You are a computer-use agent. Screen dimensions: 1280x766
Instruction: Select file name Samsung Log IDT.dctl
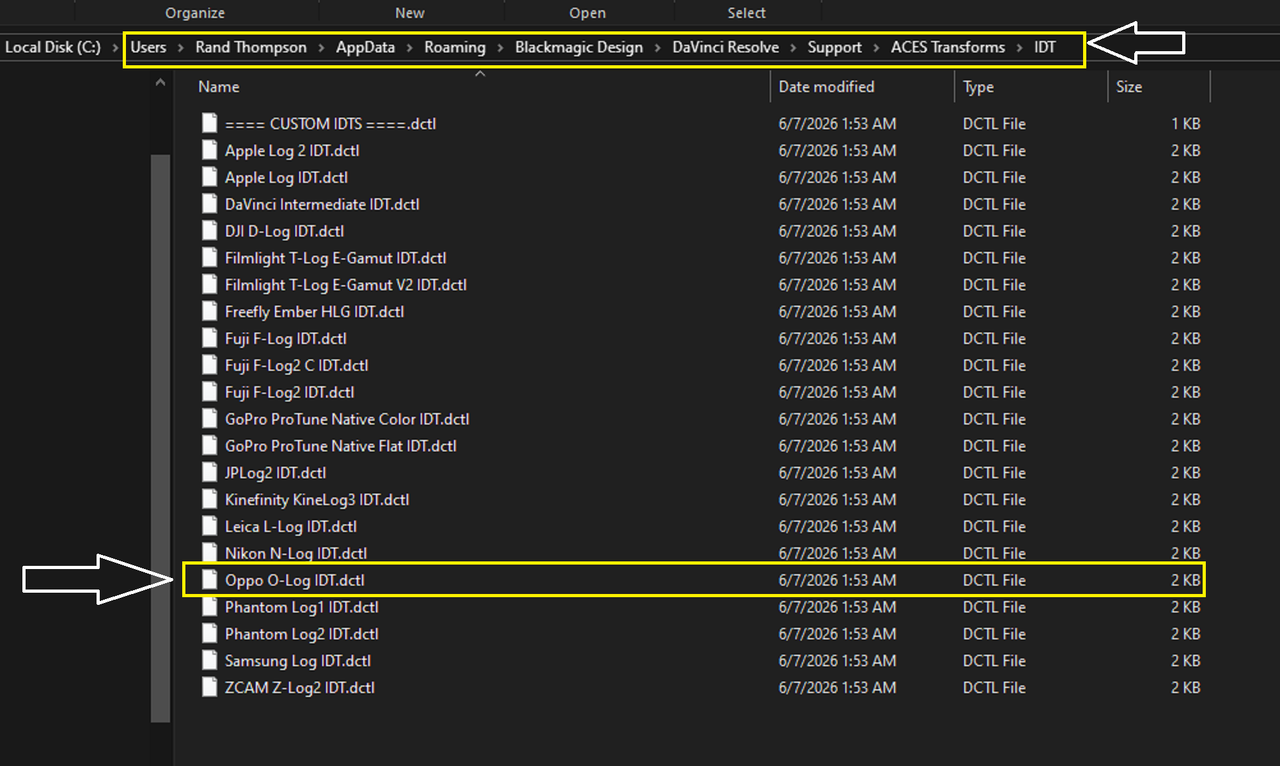tap(298, 660)
